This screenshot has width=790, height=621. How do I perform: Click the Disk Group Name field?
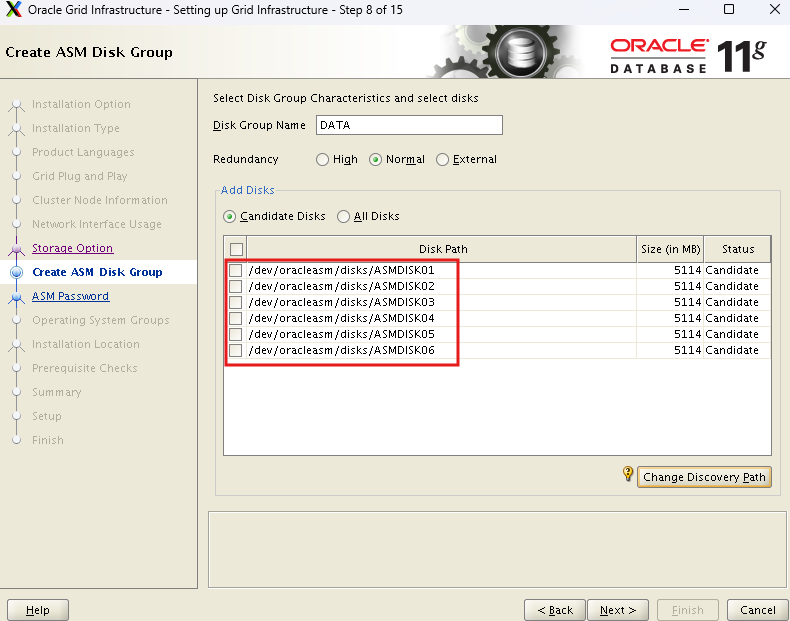(409, 125)
